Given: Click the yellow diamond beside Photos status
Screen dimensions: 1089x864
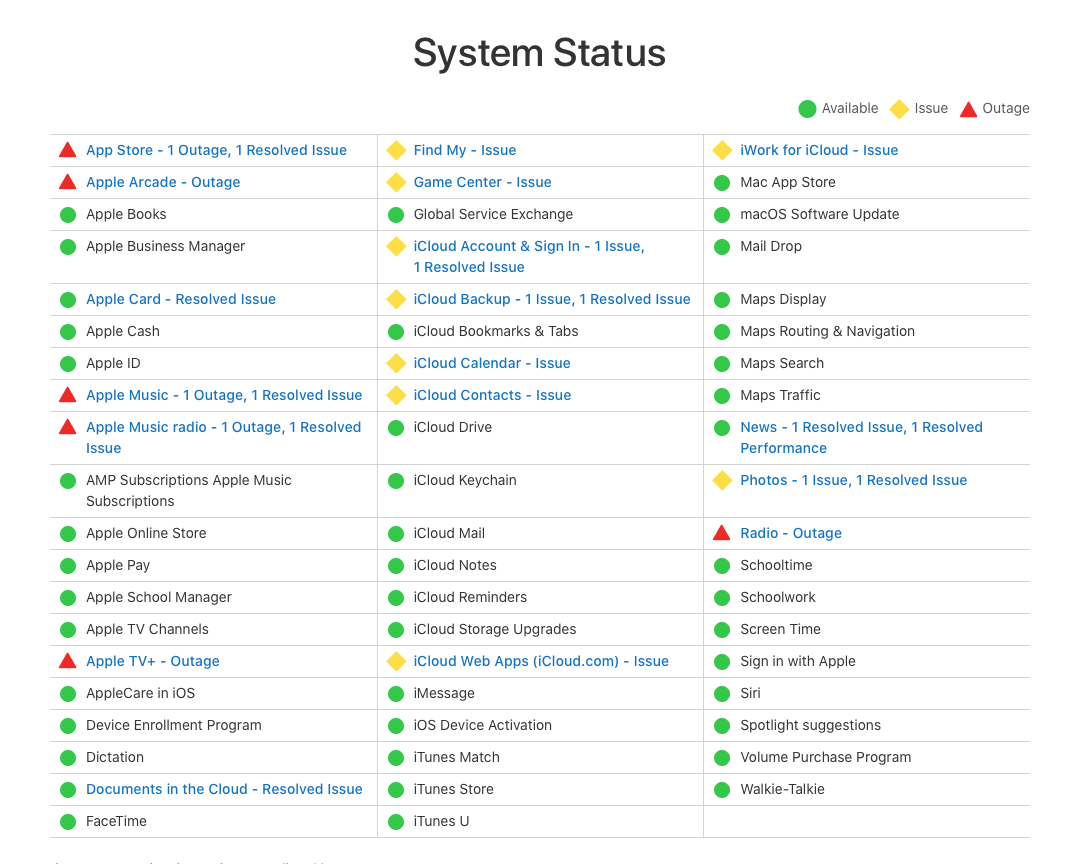Looking at the screenshot, I should coord(722,480).
